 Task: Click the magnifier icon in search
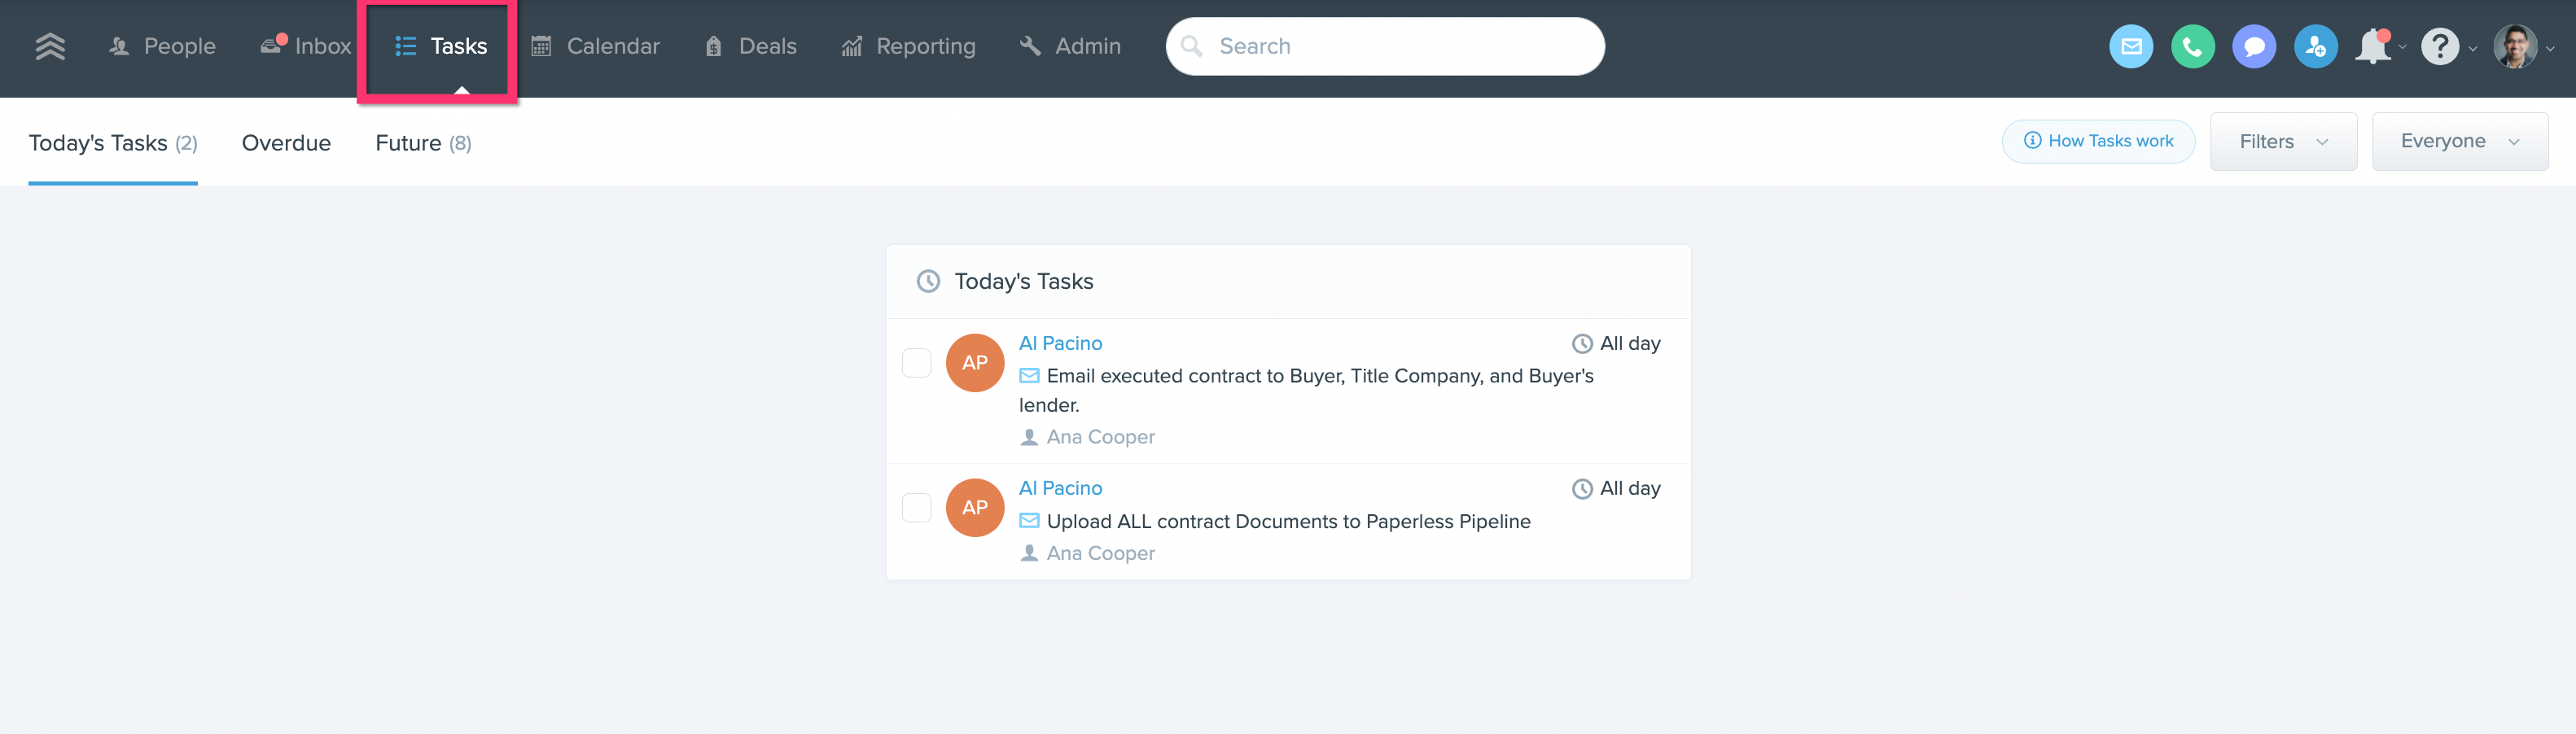click(1191, 46)
